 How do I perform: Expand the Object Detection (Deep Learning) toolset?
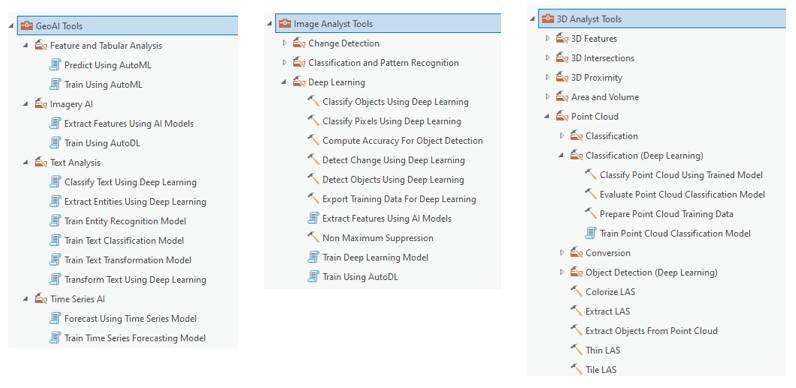(x=561, y=272)
